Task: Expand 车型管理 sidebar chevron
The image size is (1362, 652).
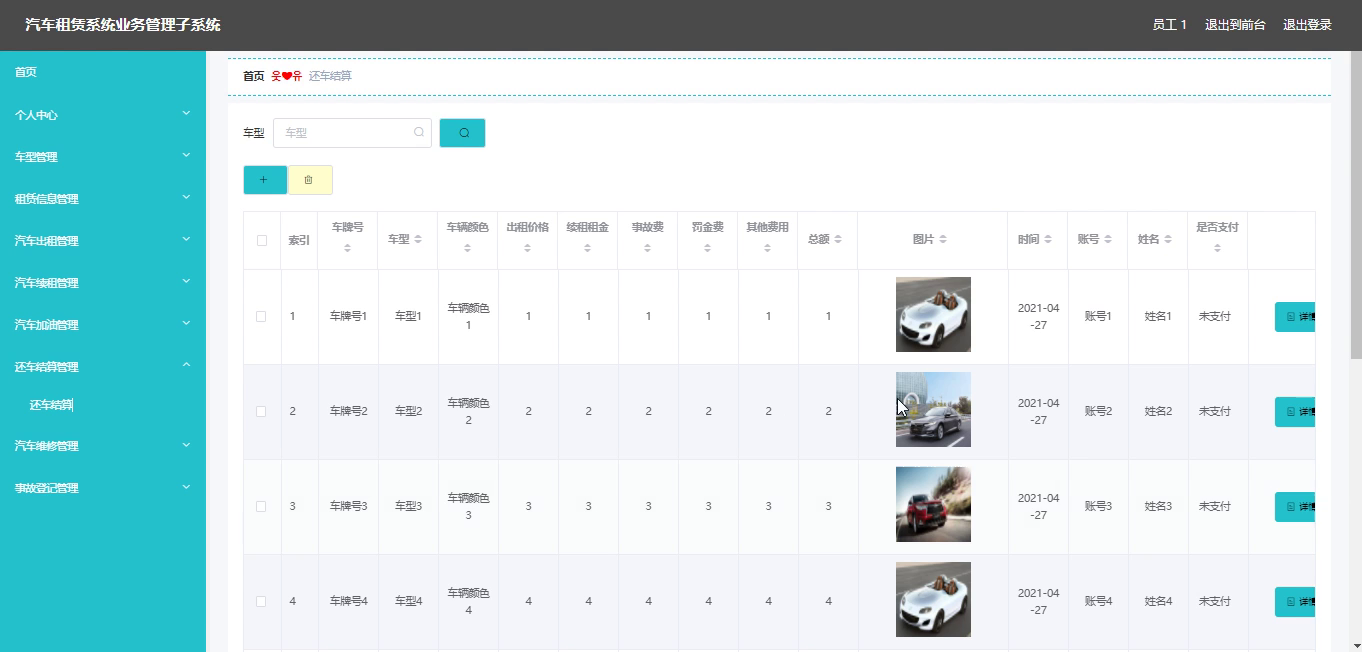Action: [186, 156]
